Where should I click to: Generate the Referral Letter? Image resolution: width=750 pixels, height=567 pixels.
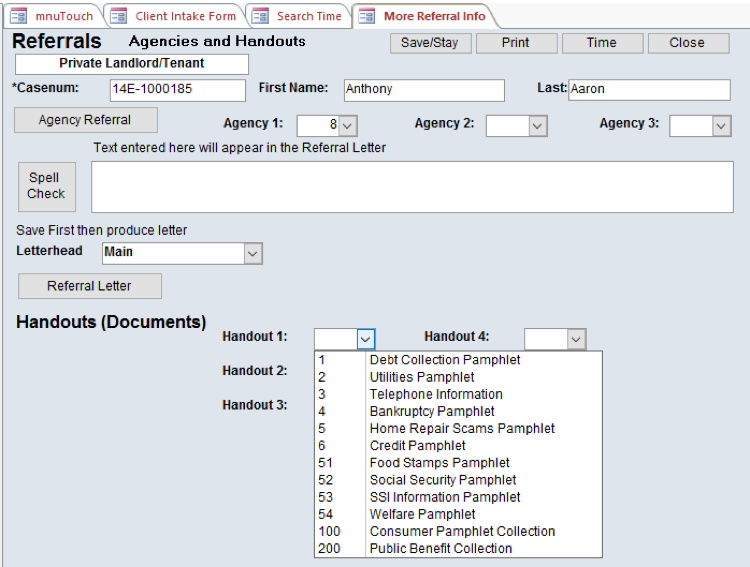coord(89,286)
